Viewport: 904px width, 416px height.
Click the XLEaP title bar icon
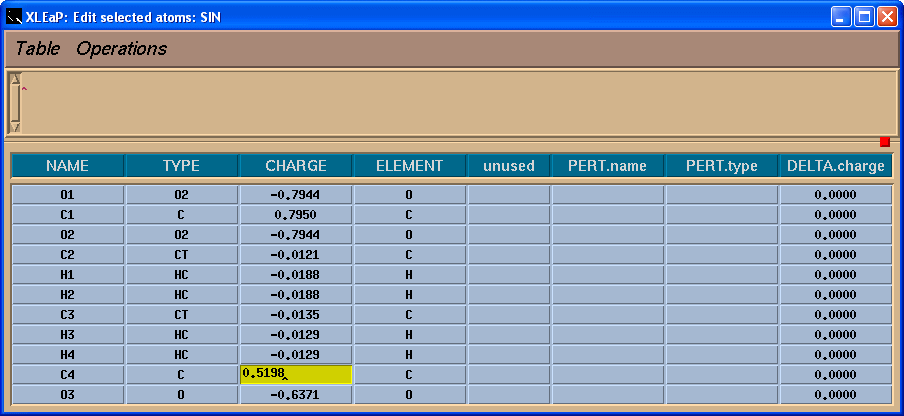click(x=14, y=17)
